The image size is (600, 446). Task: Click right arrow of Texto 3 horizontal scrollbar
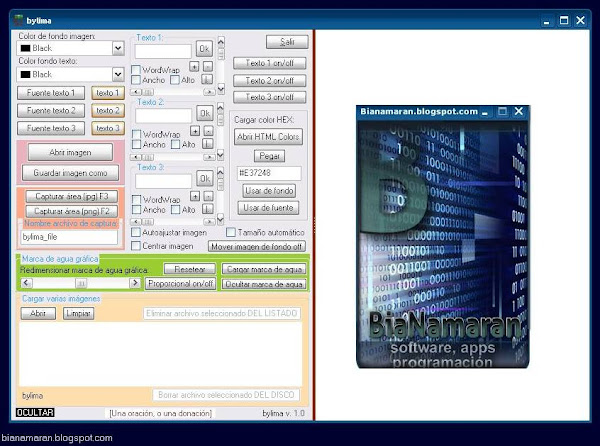209,221
